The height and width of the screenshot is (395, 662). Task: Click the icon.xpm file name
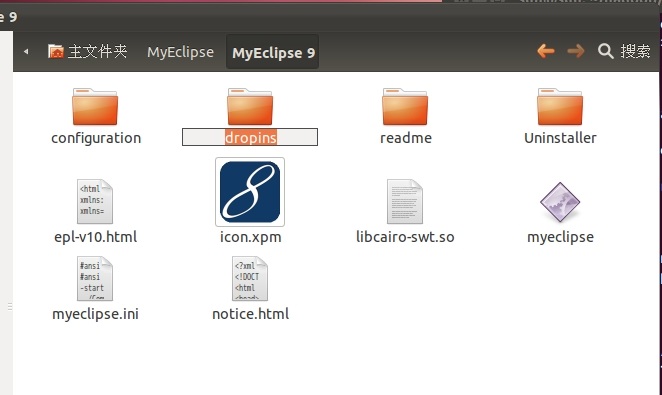[x=250, y=237]
